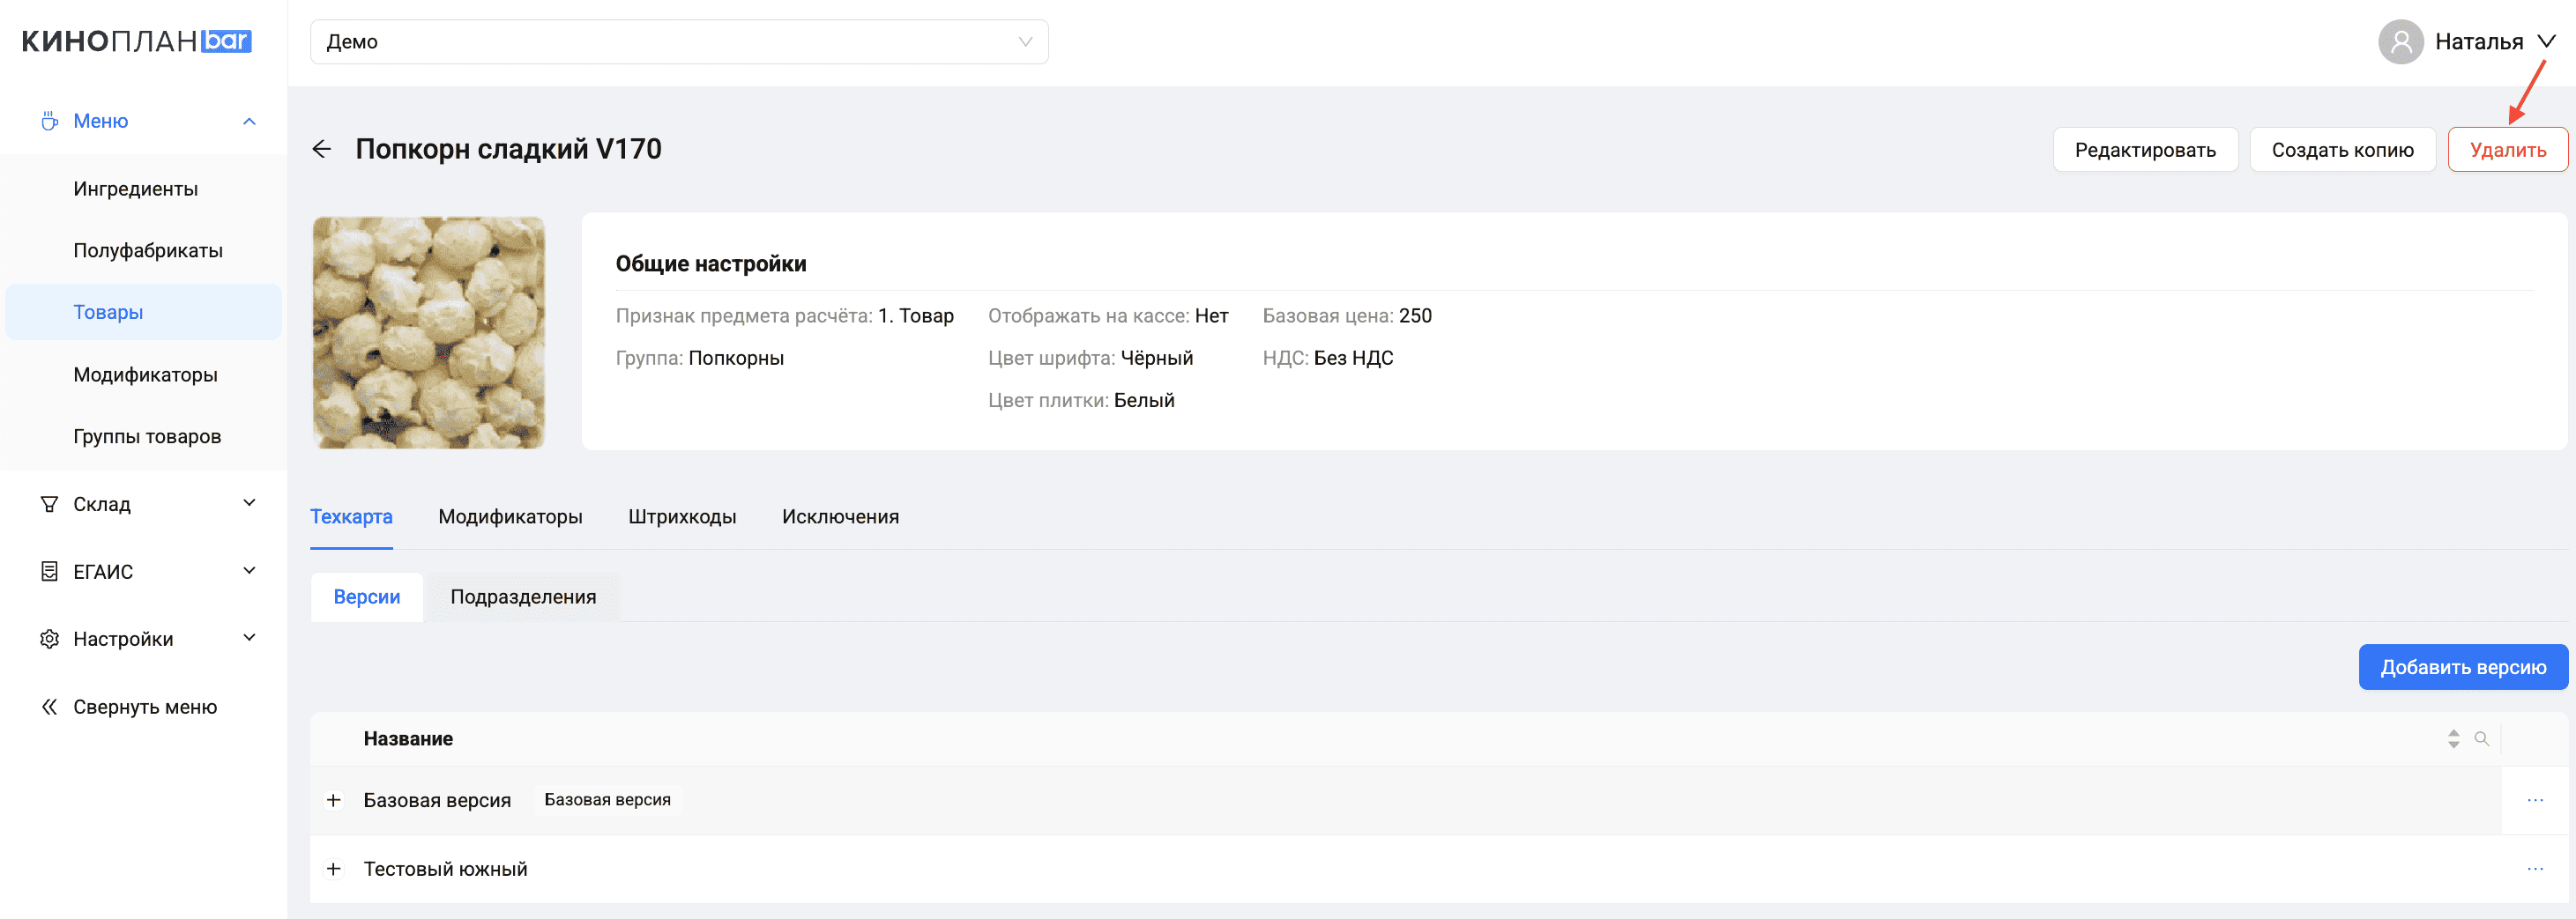Expand the Базовая версия row
This screenshot has height=919, width=2576.
click(334, 800)
